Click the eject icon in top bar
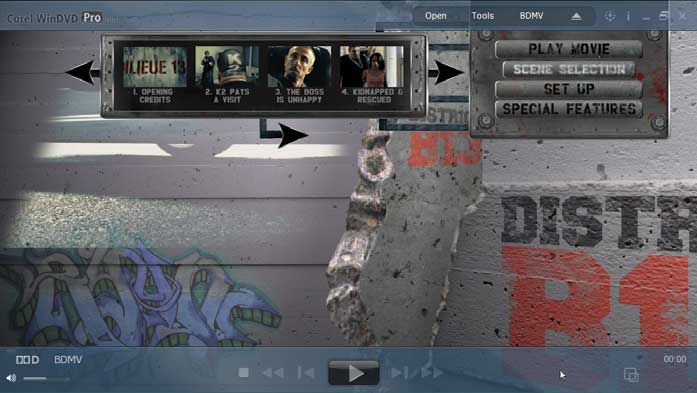 pyautogui.click(x=576, y=16)
